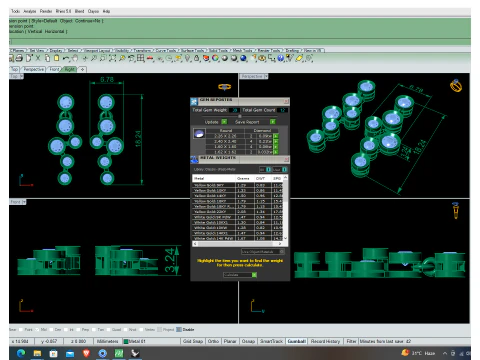Open the Perspective viewport title dropdown
This screenshot has width=480, height=360.
click(x=266, y=76)
